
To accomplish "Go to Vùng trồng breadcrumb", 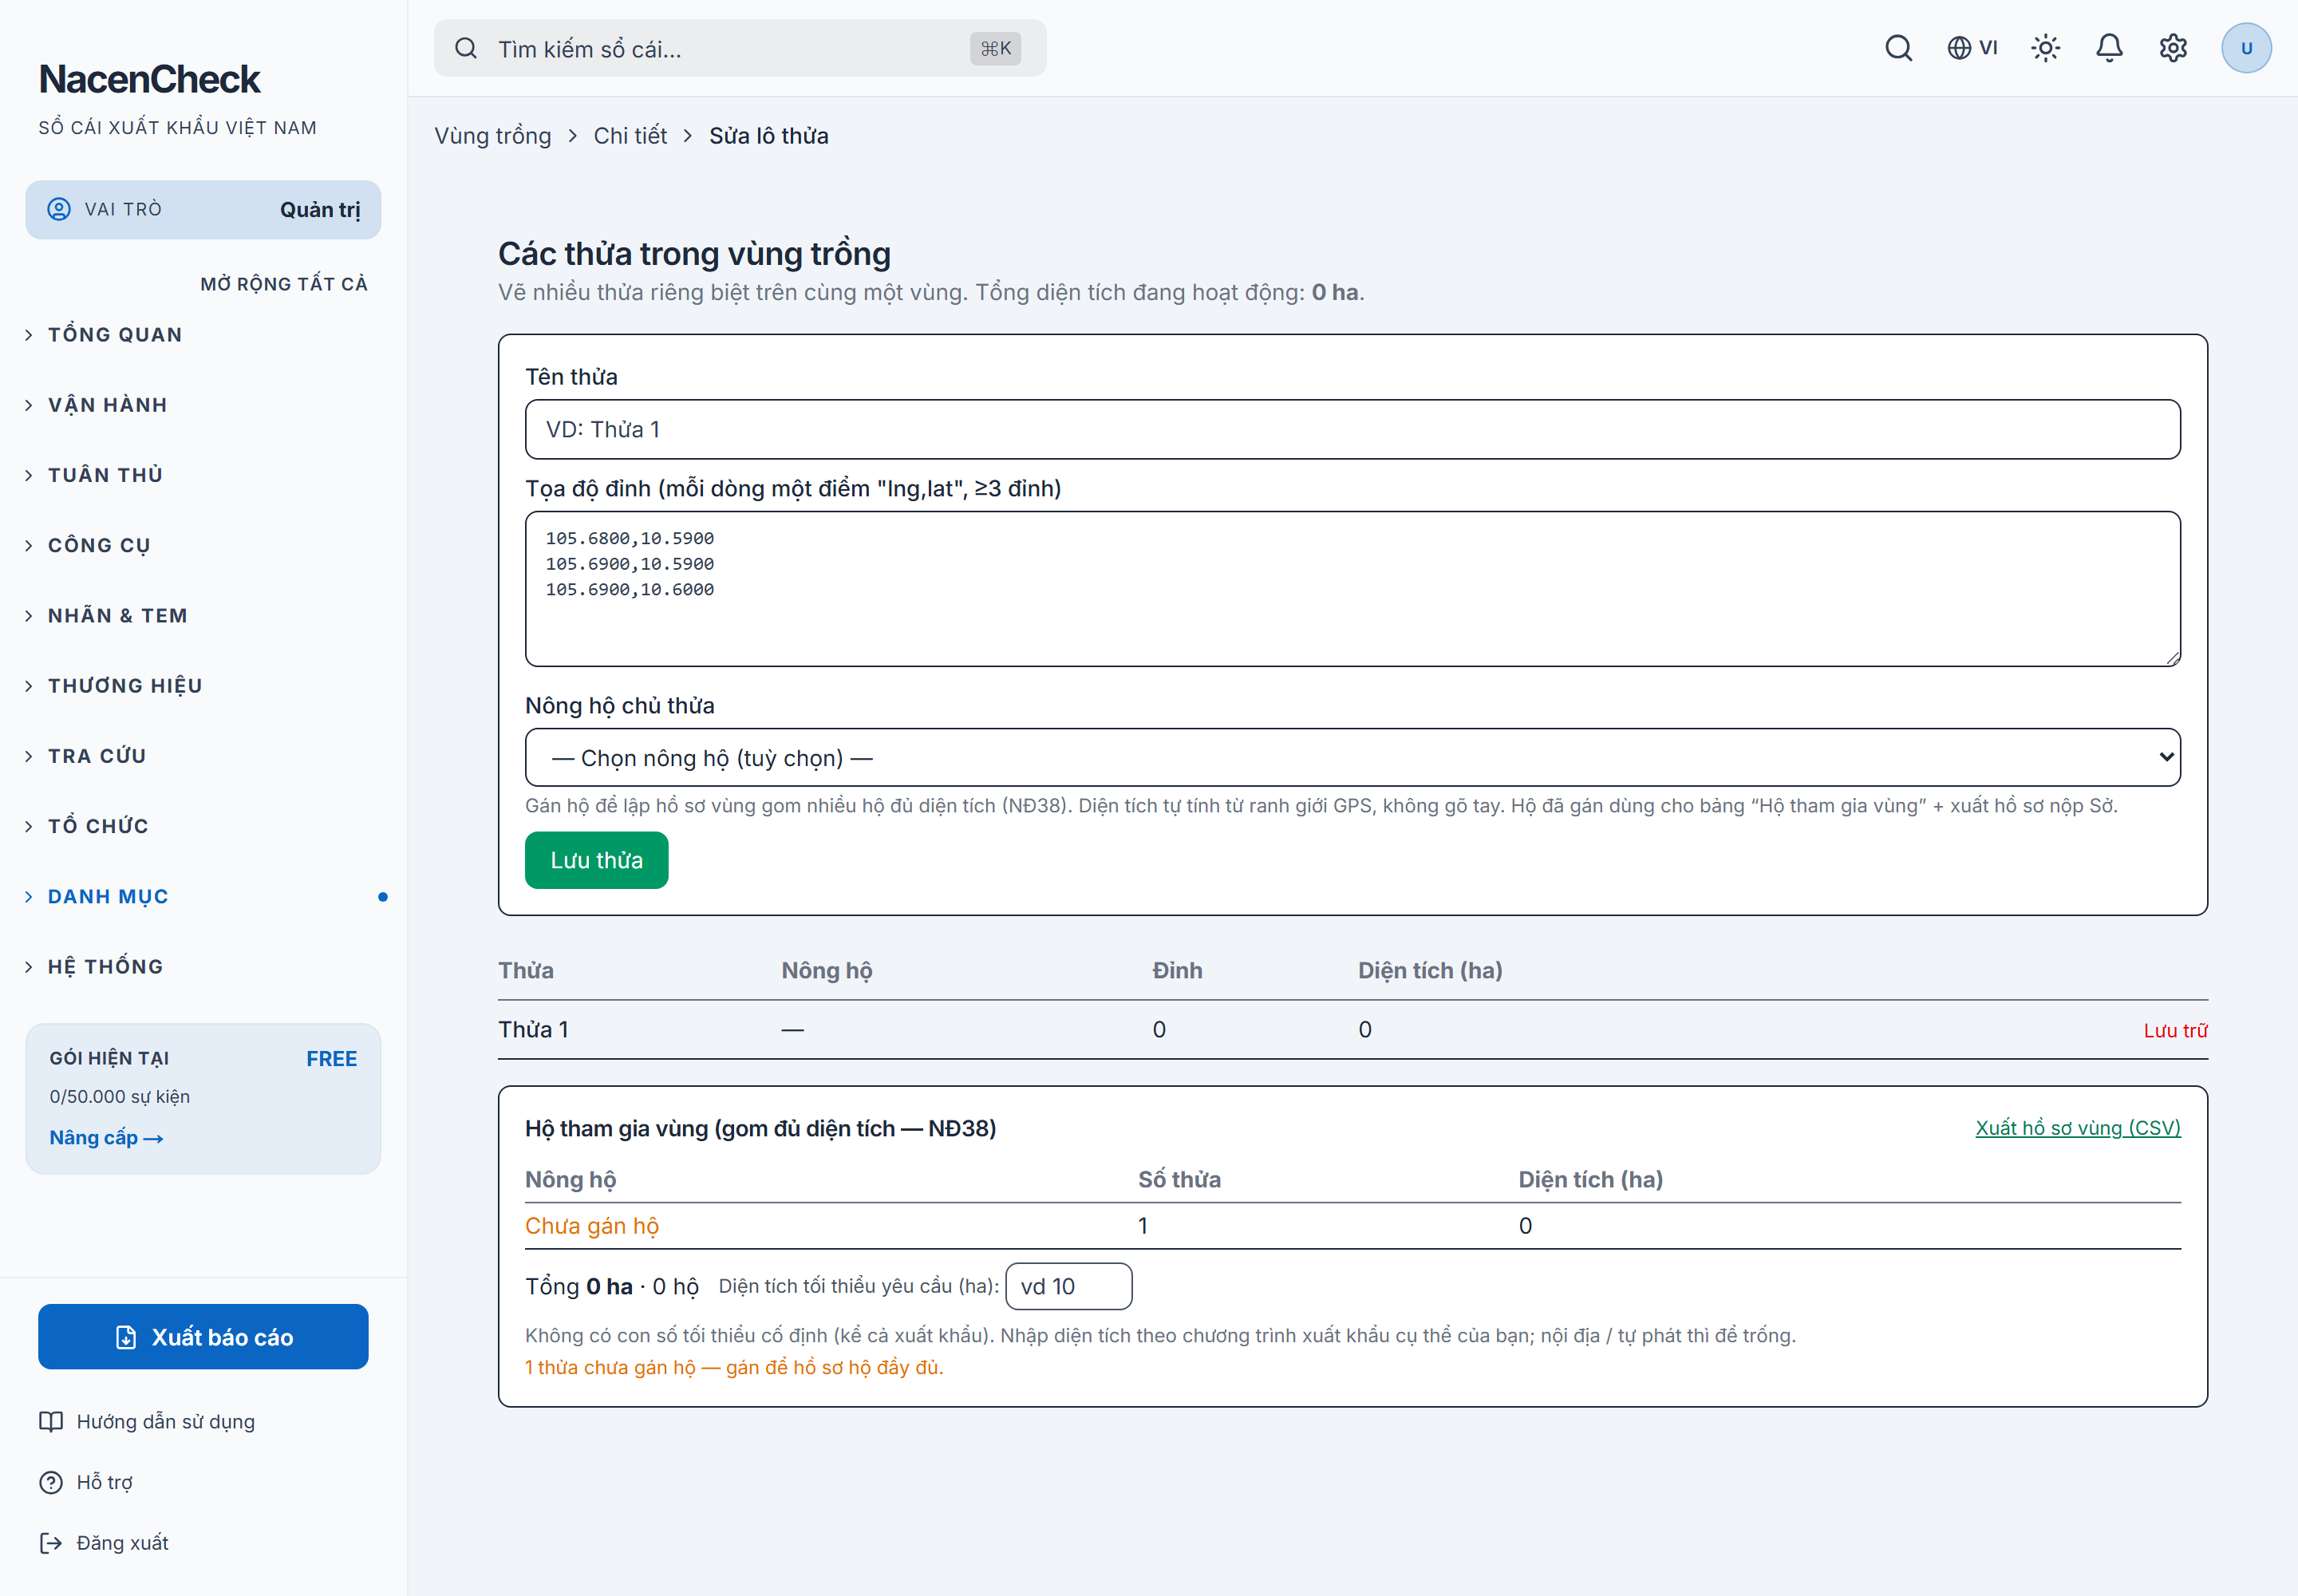I will click(x=492, y=135).
